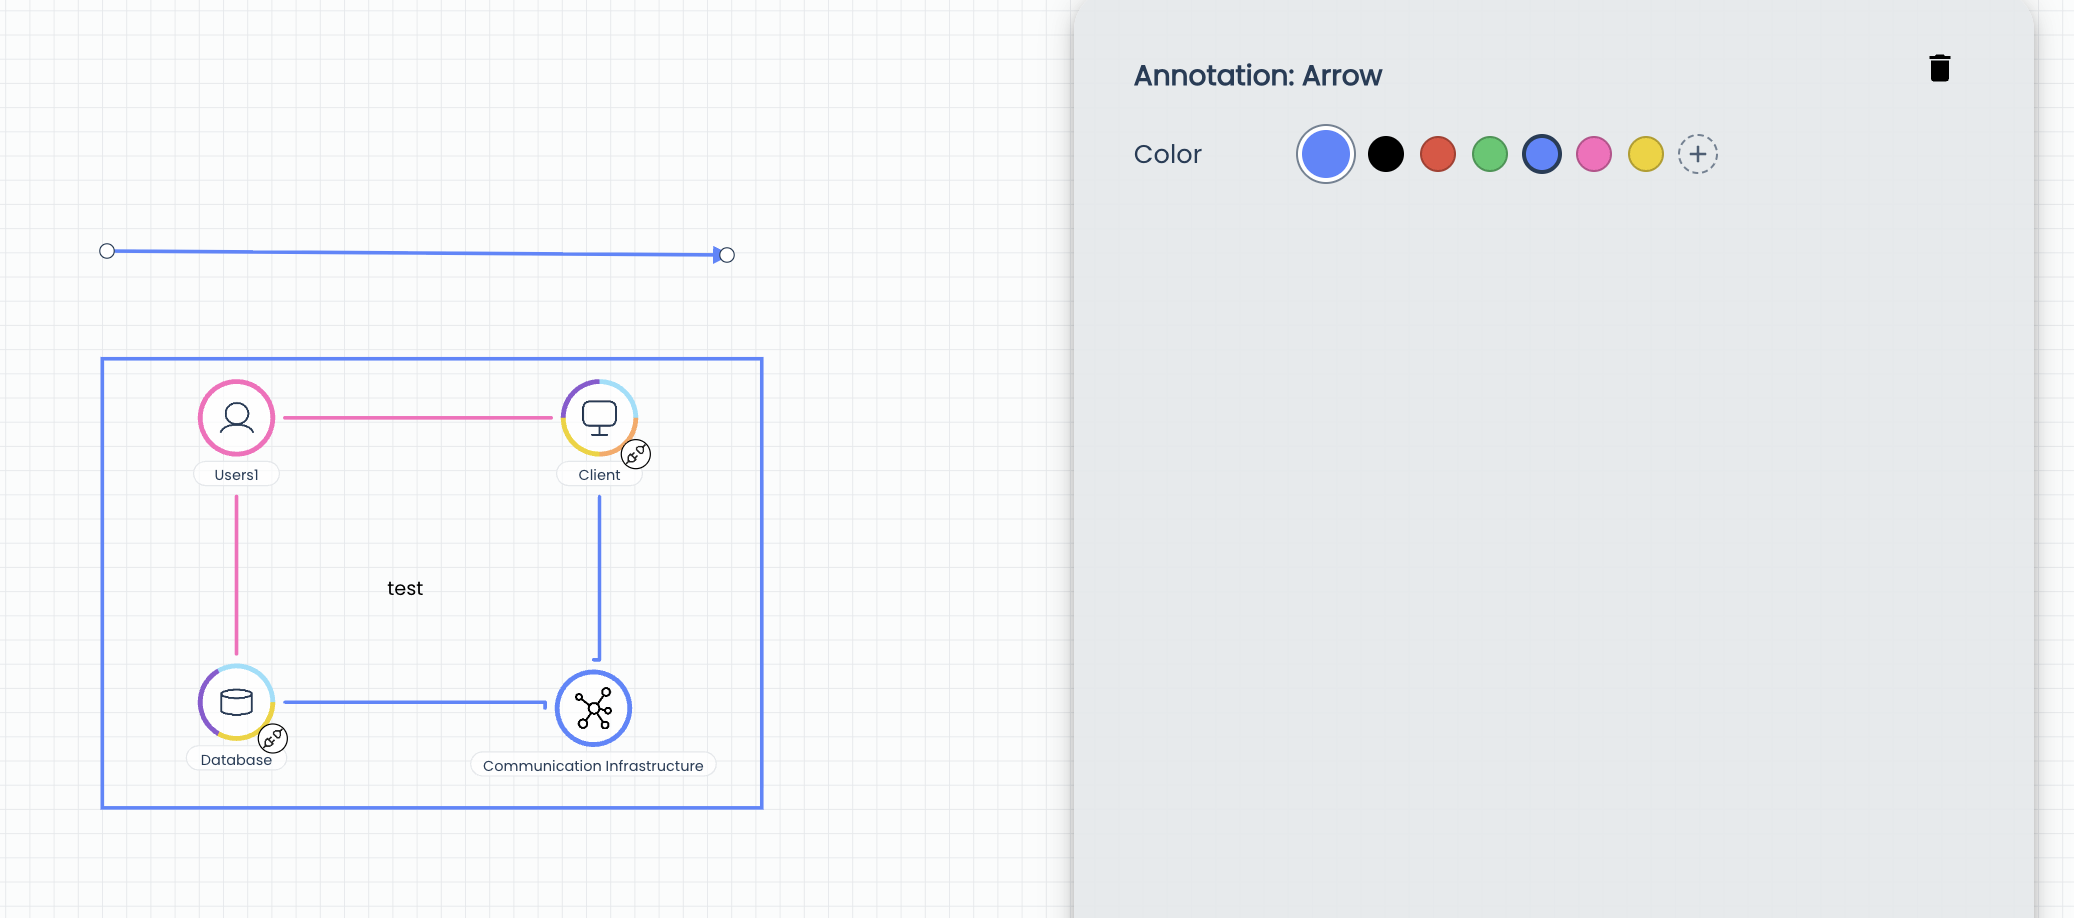This screenshot has height=918, width=2074.
Task: Click the 'test' group label
Action: pos(405,589)
